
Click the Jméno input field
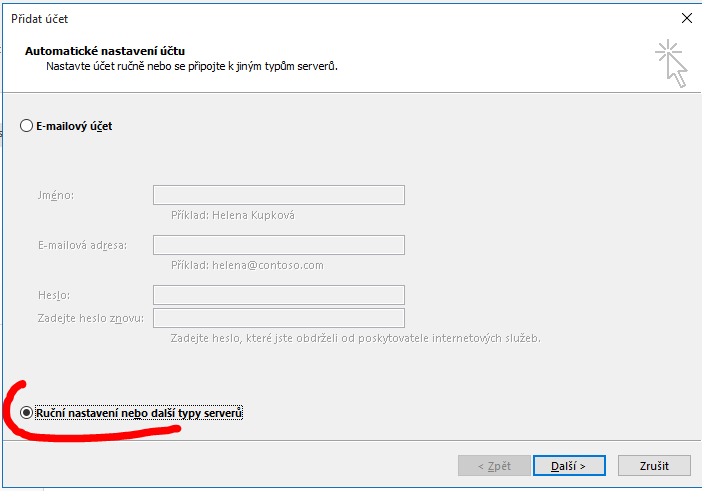click(x=279, y=195)
